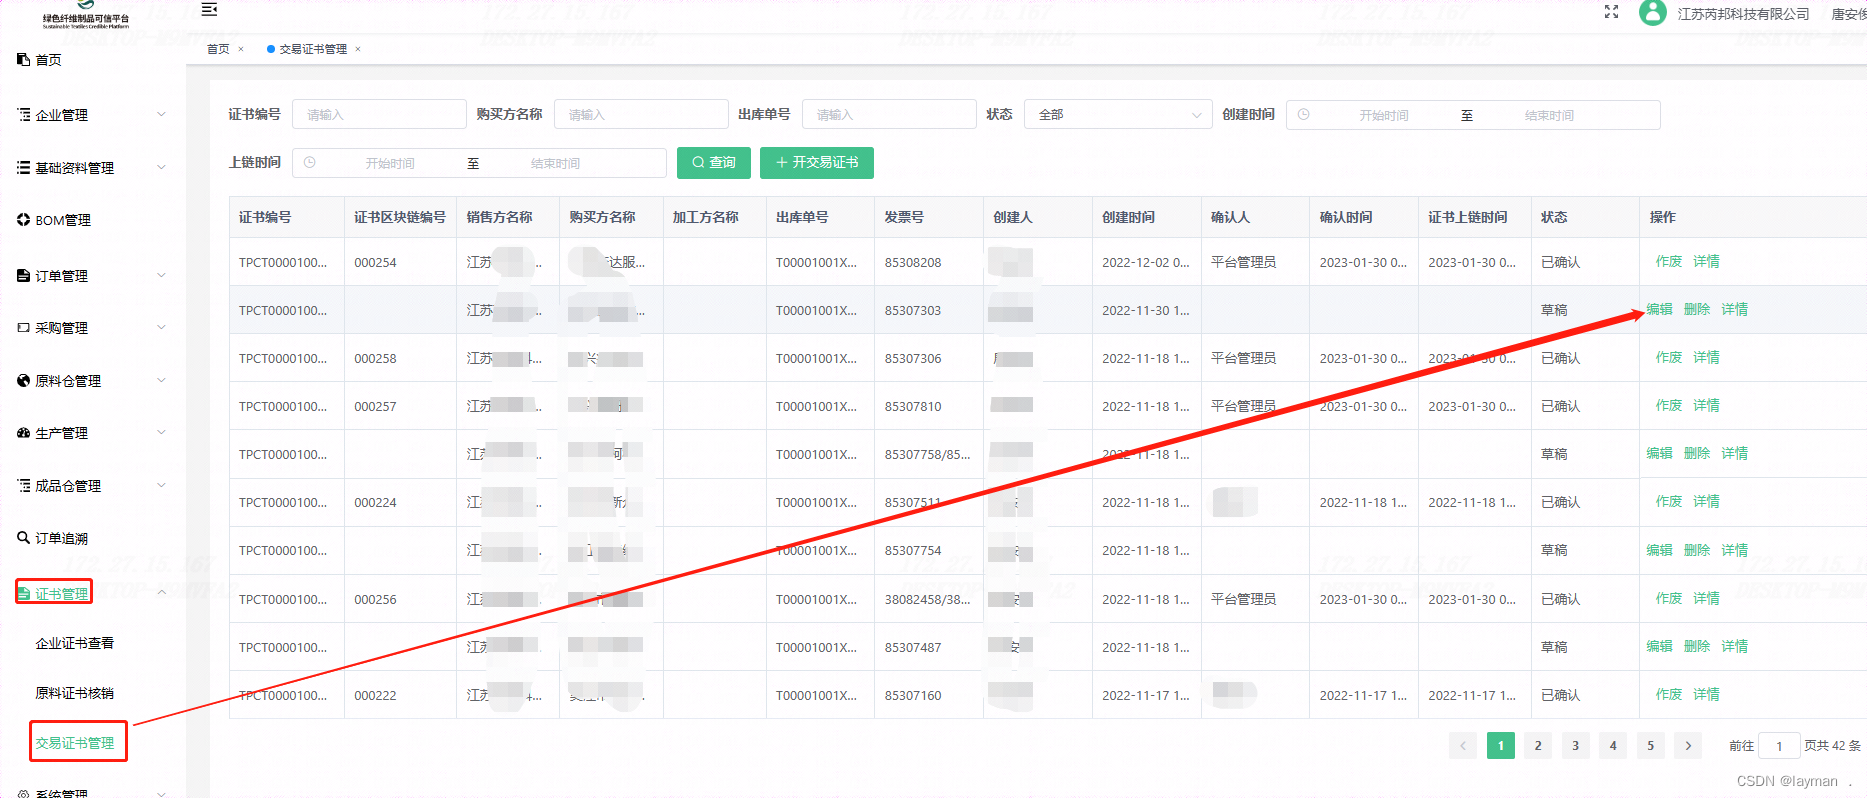Click clock icon in 上链时间 range
The image size is (1867, 798).
pyautogui.click(x=310, y=162)
